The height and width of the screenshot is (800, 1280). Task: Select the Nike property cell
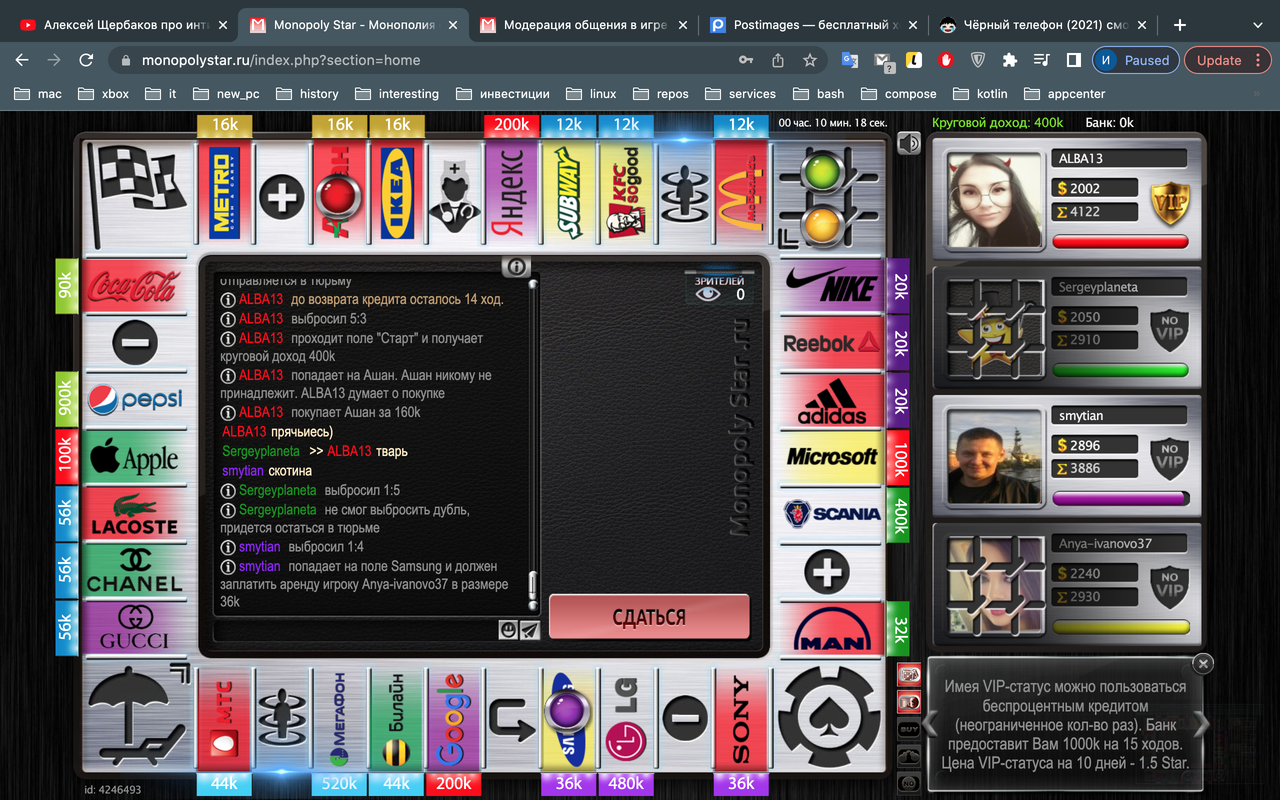point(832,287)
